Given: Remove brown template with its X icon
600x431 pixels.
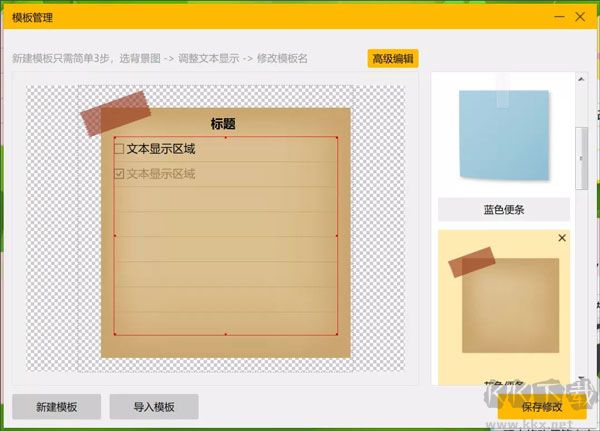Looking at the screenshot, I should coord(562,238).
